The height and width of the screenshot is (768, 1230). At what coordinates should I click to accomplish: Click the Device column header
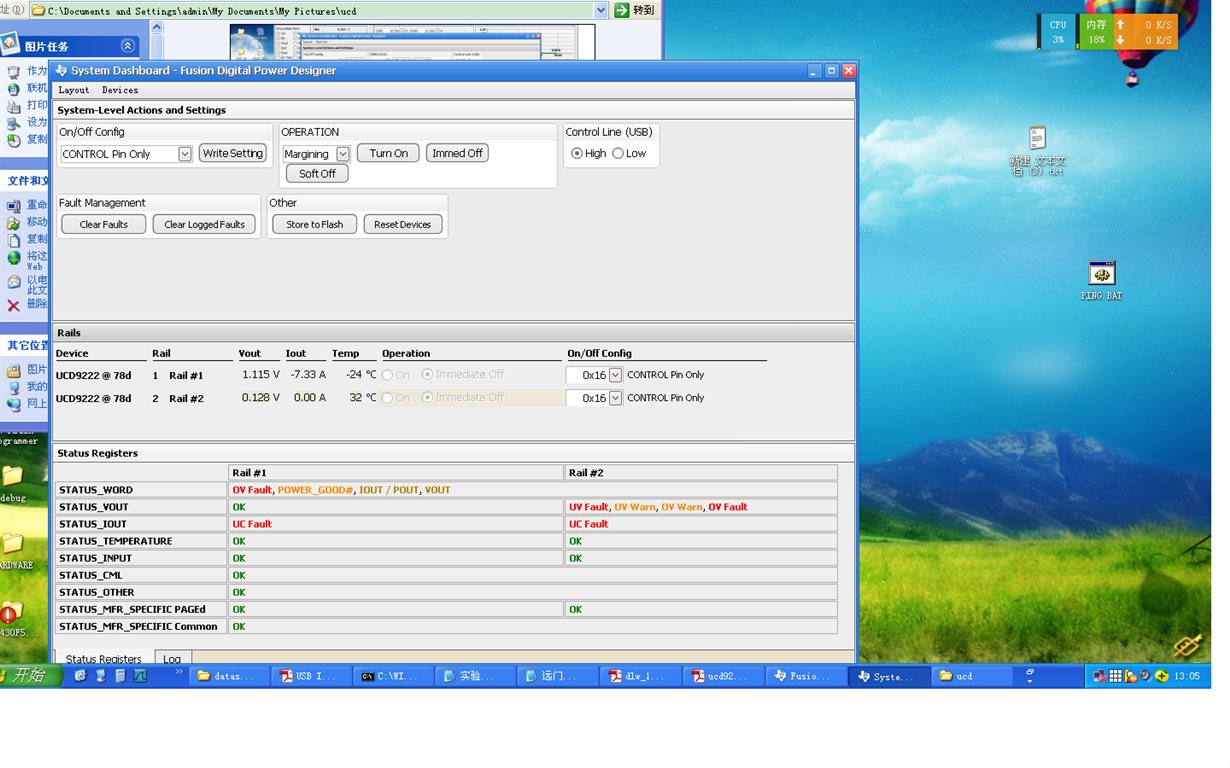click(71, 353)
